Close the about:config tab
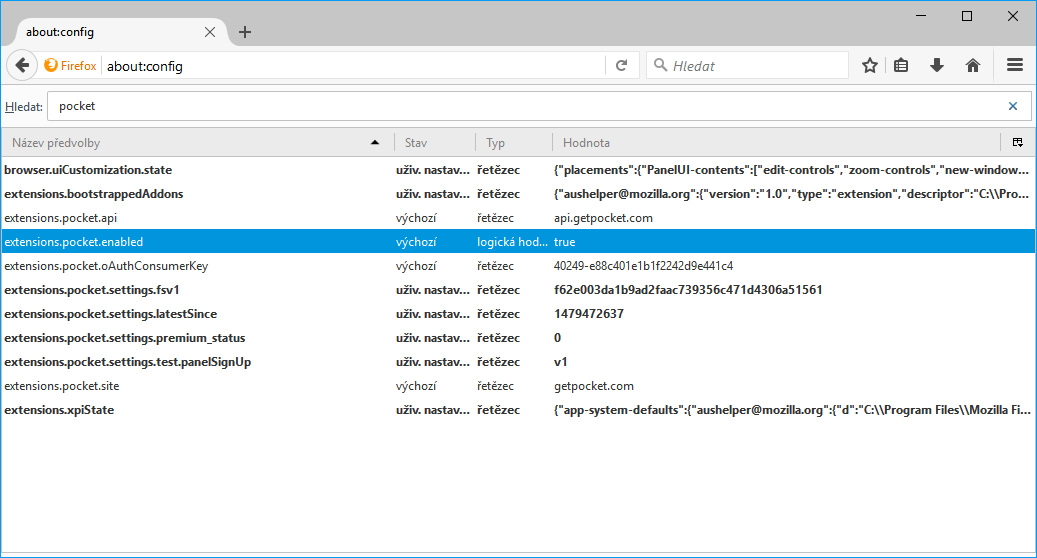The height and width of the screenshot is (558, 1037). pos(210,32)
